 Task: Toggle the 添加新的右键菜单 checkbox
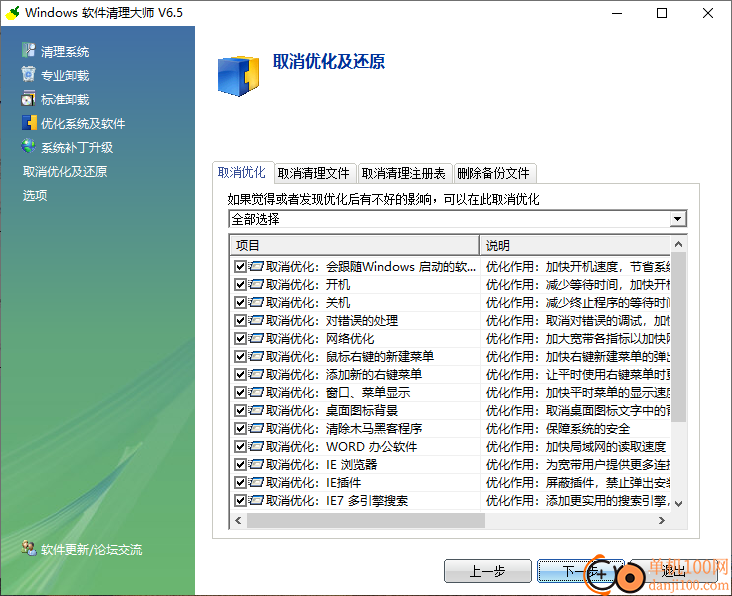click(x=240, y=374)
